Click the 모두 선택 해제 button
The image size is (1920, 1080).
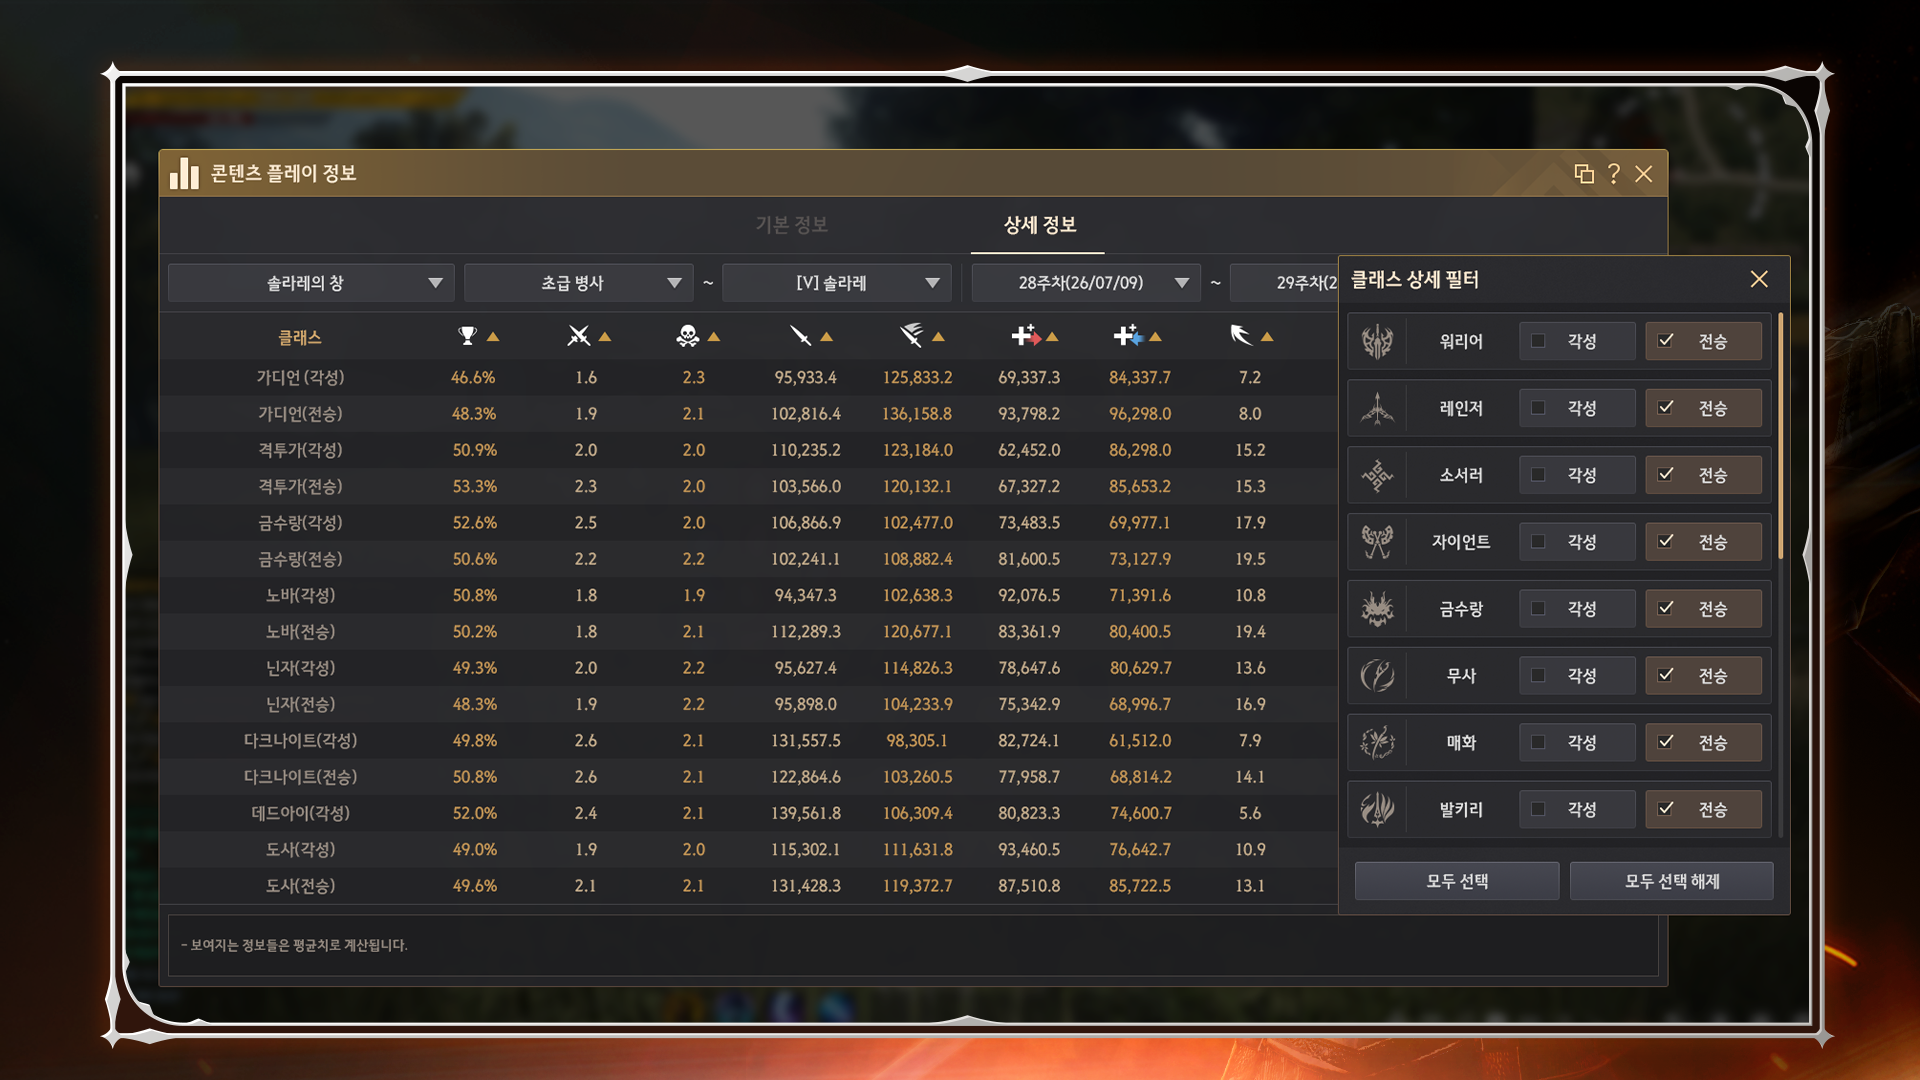coord(1671,881)
